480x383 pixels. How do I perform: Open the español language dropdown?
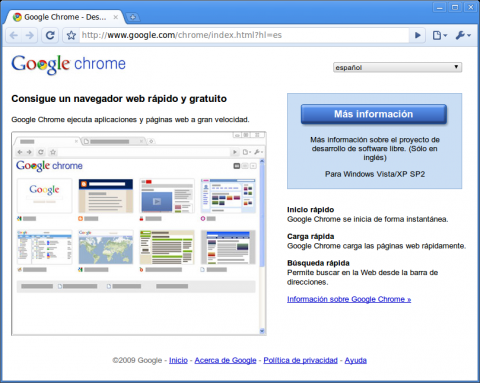[397, 67]
